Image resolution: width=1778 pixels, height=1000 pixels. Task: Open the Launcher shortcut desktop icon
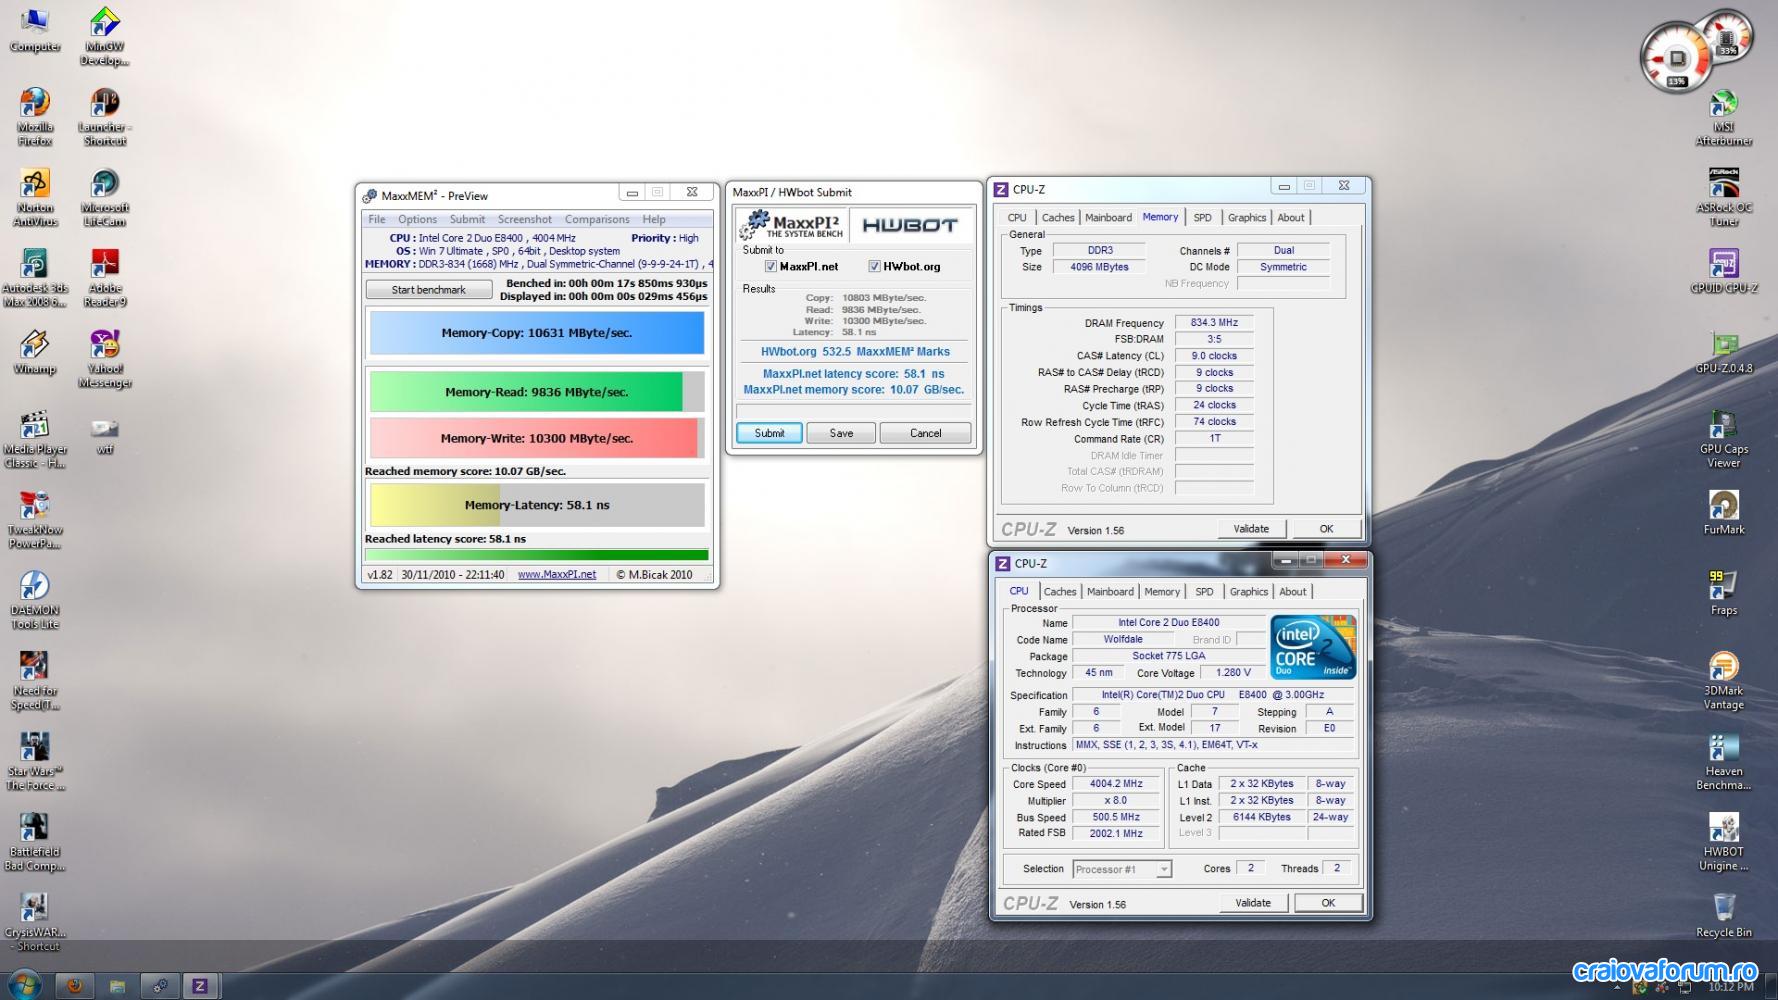coord(105,117)
